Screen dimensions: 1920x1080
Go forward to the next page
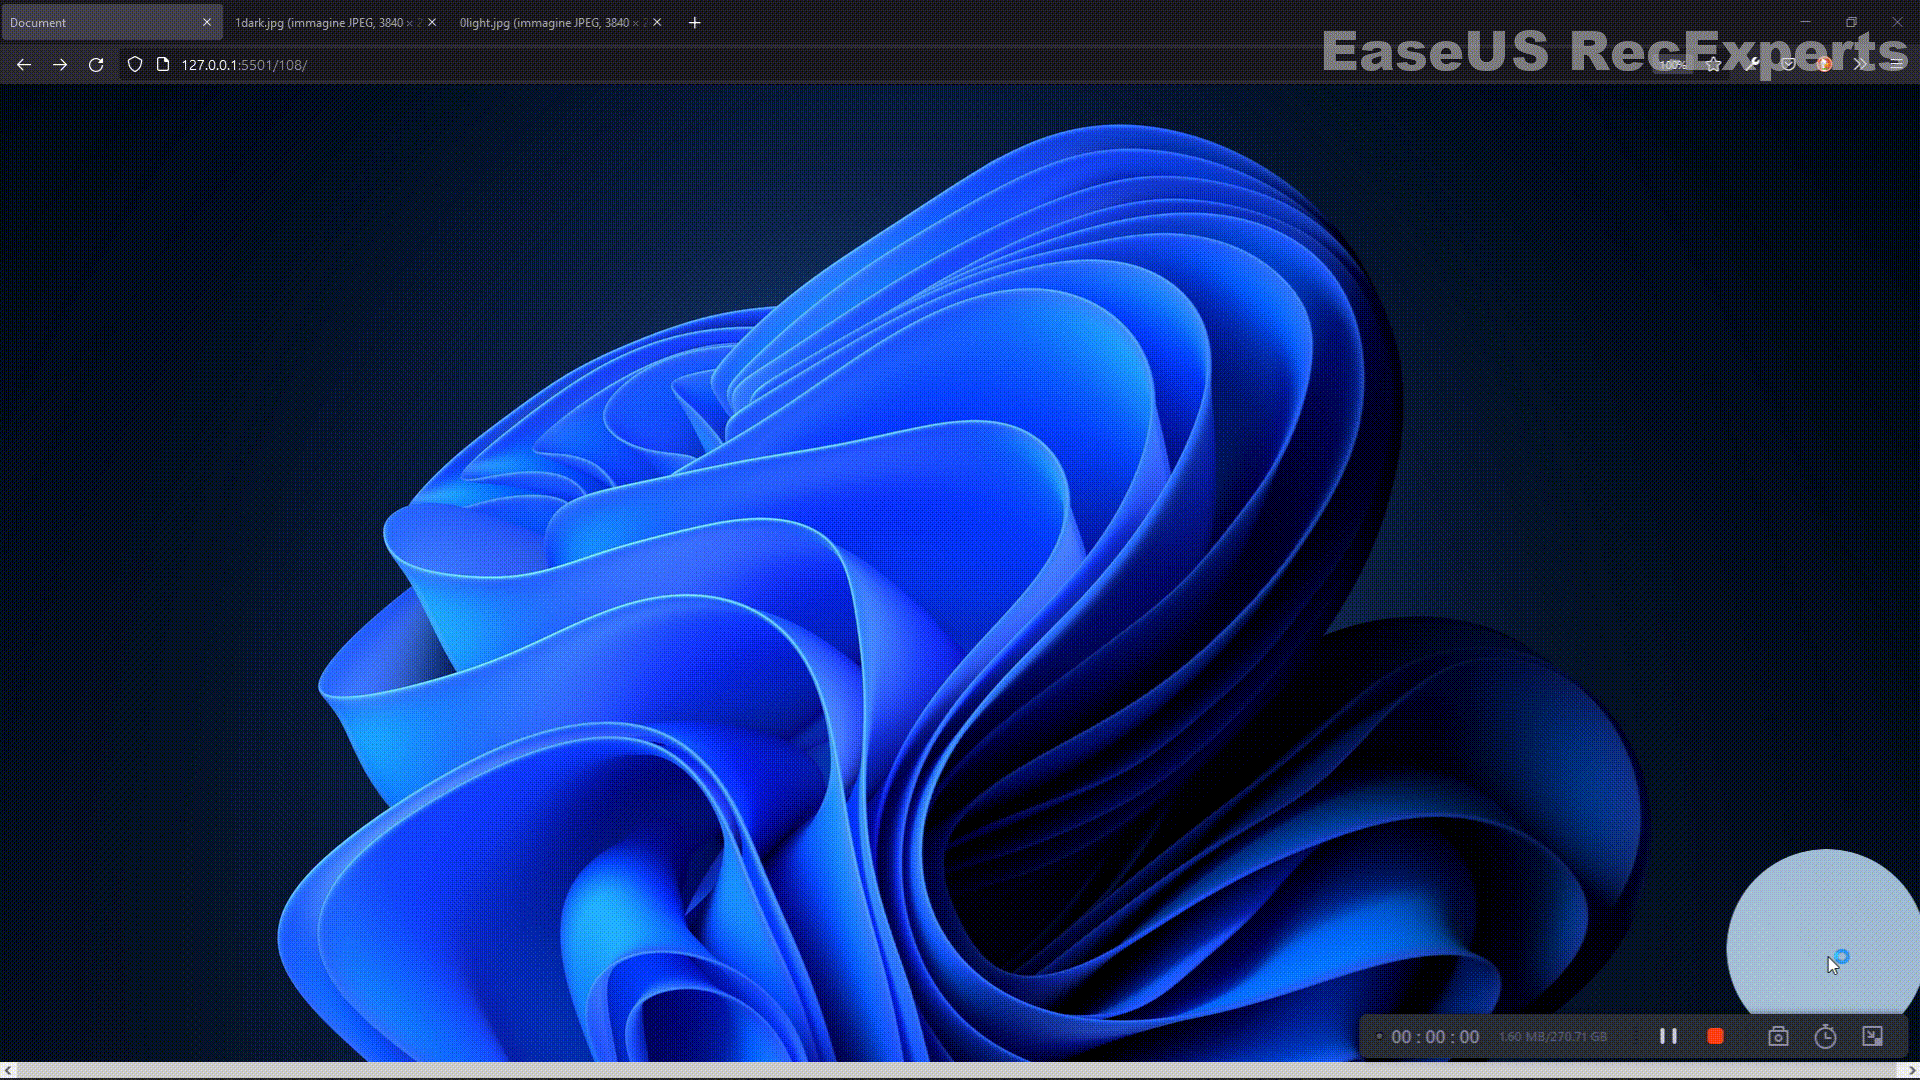[60, 65]
